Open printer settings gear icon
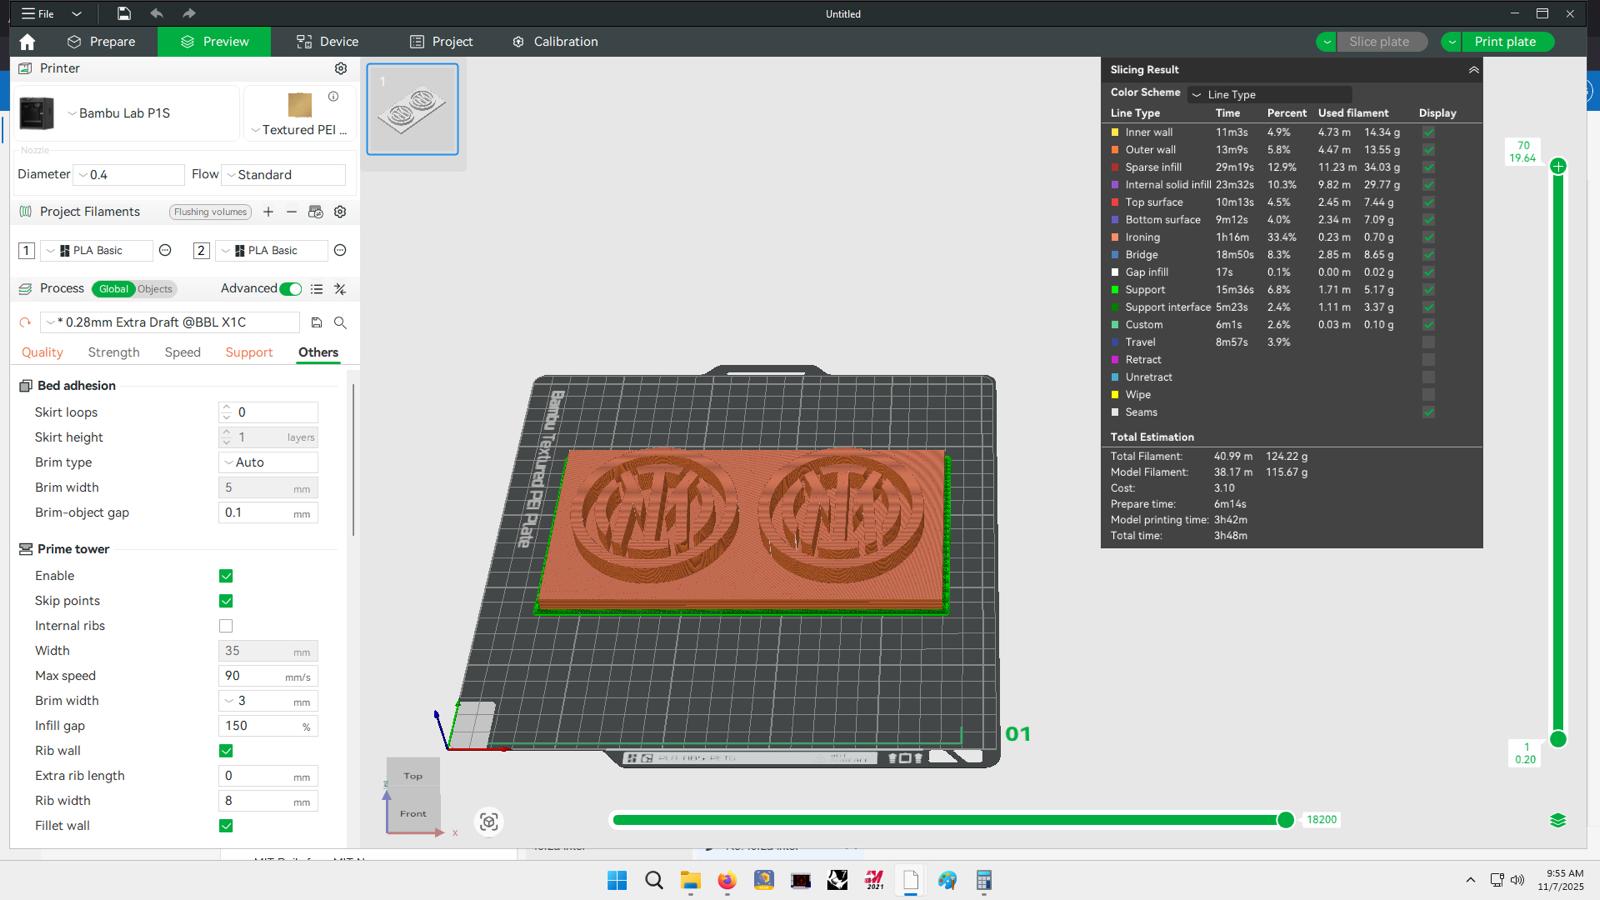This screenshot has width=1600, height=900. point(340,69)
